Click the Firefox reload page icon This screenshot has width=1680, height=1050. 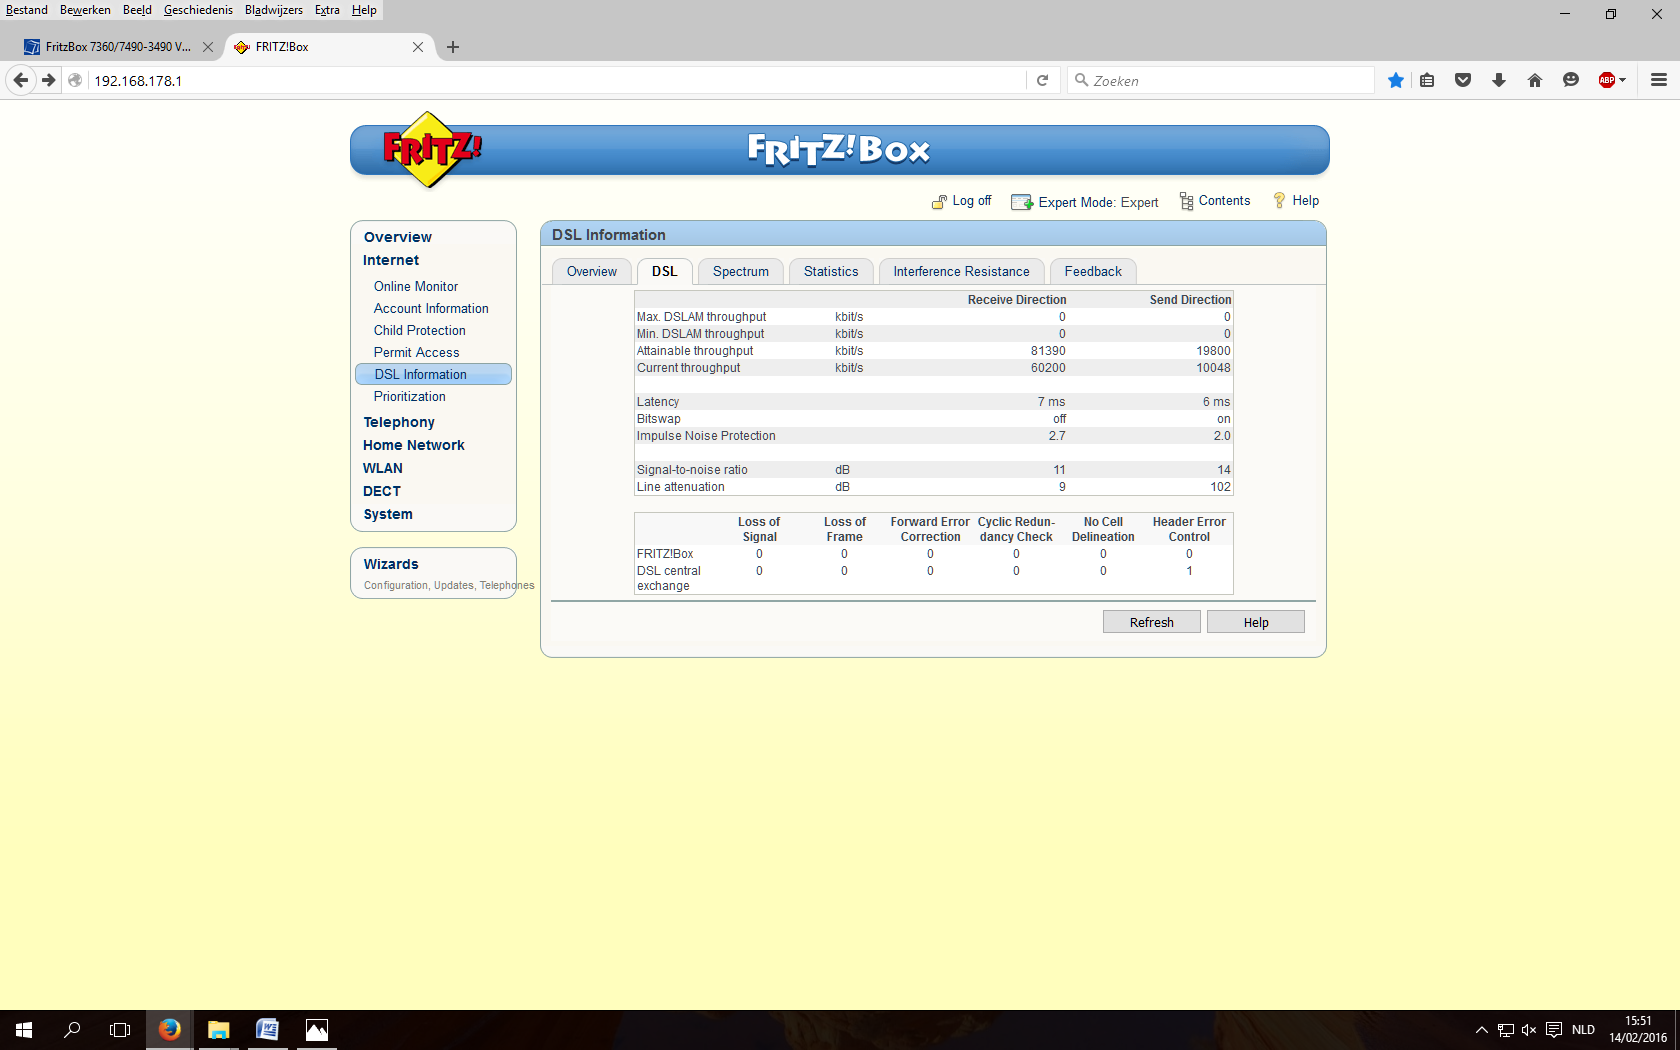1042,81
